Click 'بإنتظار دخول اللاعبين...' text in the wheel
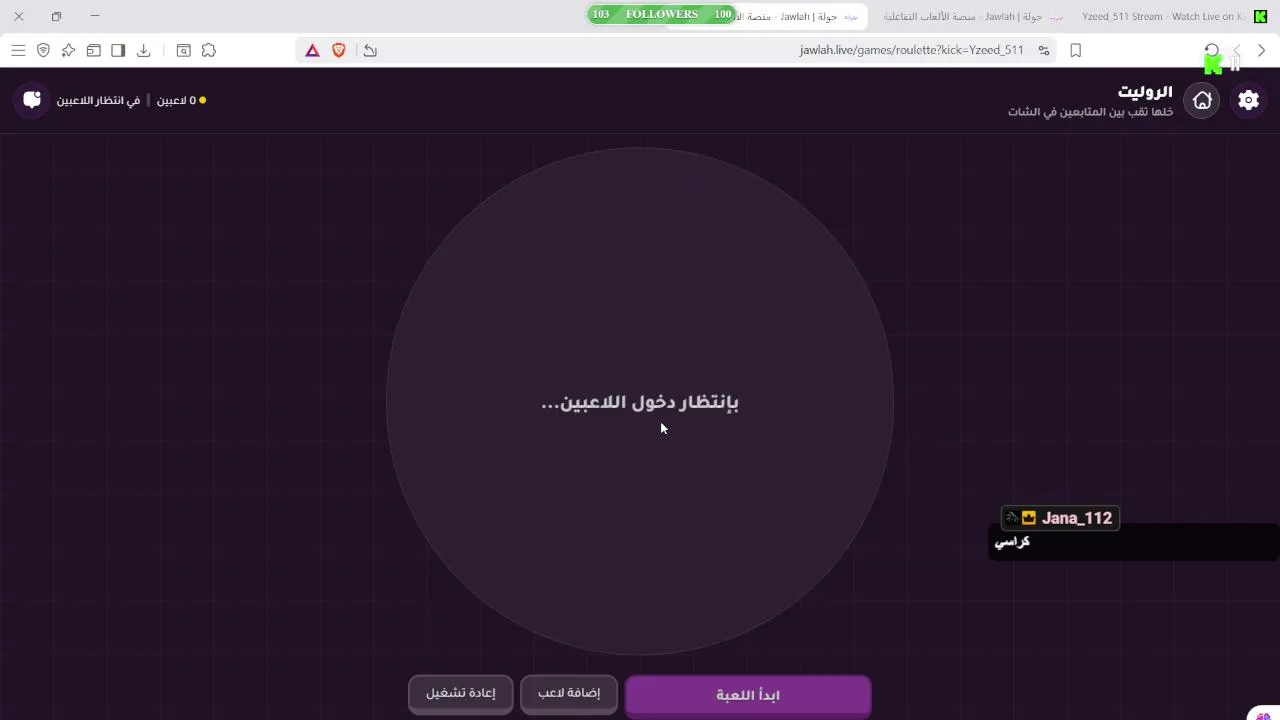The height and width of the screenshot is (720, 1280). click(x=640, y=402)
